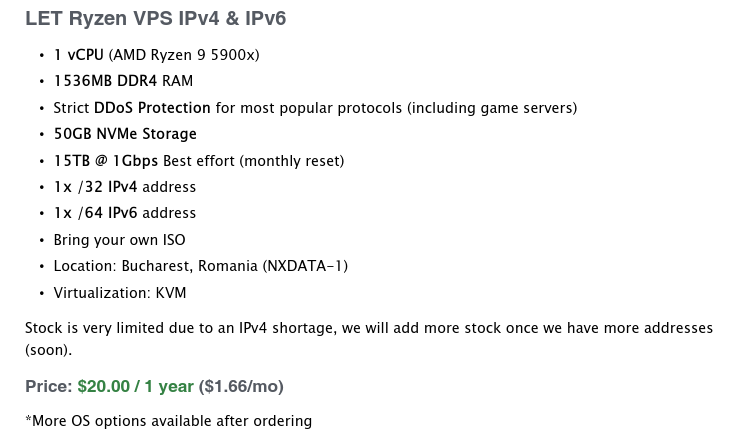
Task: Click the Price: label
Action: click(49, 386)
